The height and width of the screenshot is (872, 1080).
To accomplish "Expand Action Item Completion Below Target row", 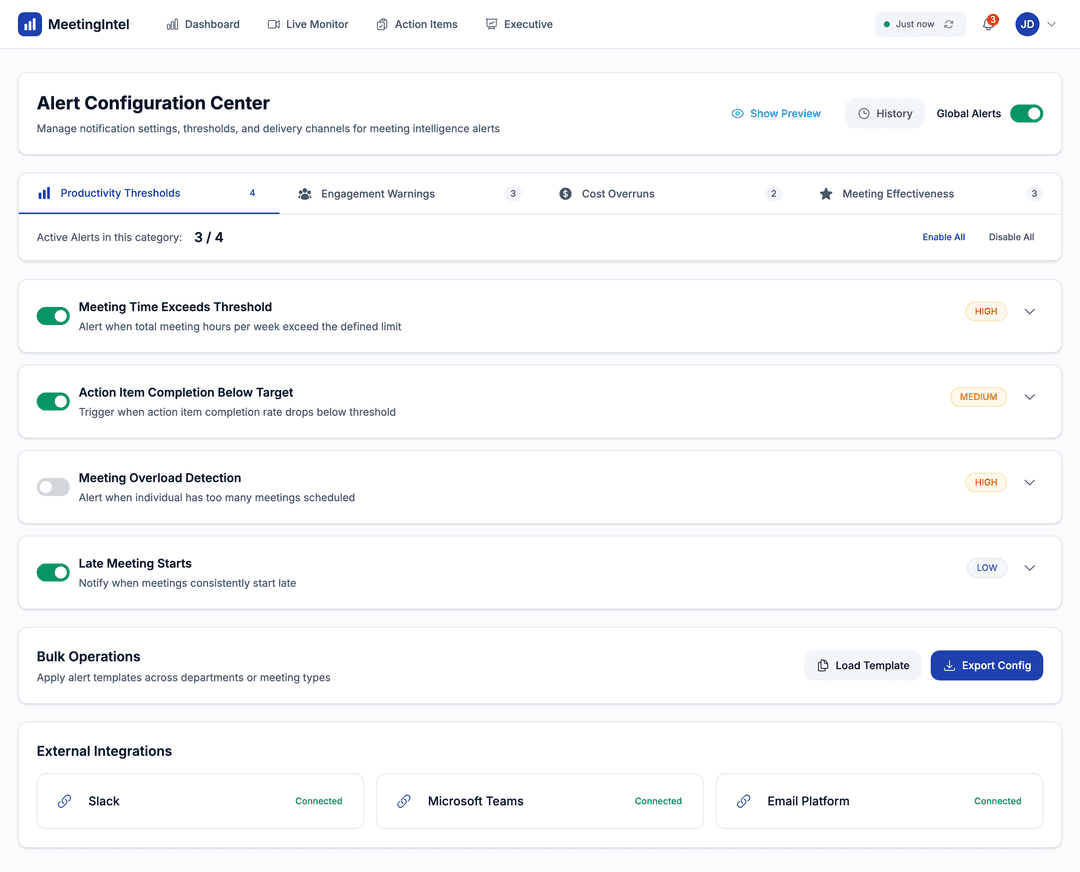I will (x=1030, y=397).
